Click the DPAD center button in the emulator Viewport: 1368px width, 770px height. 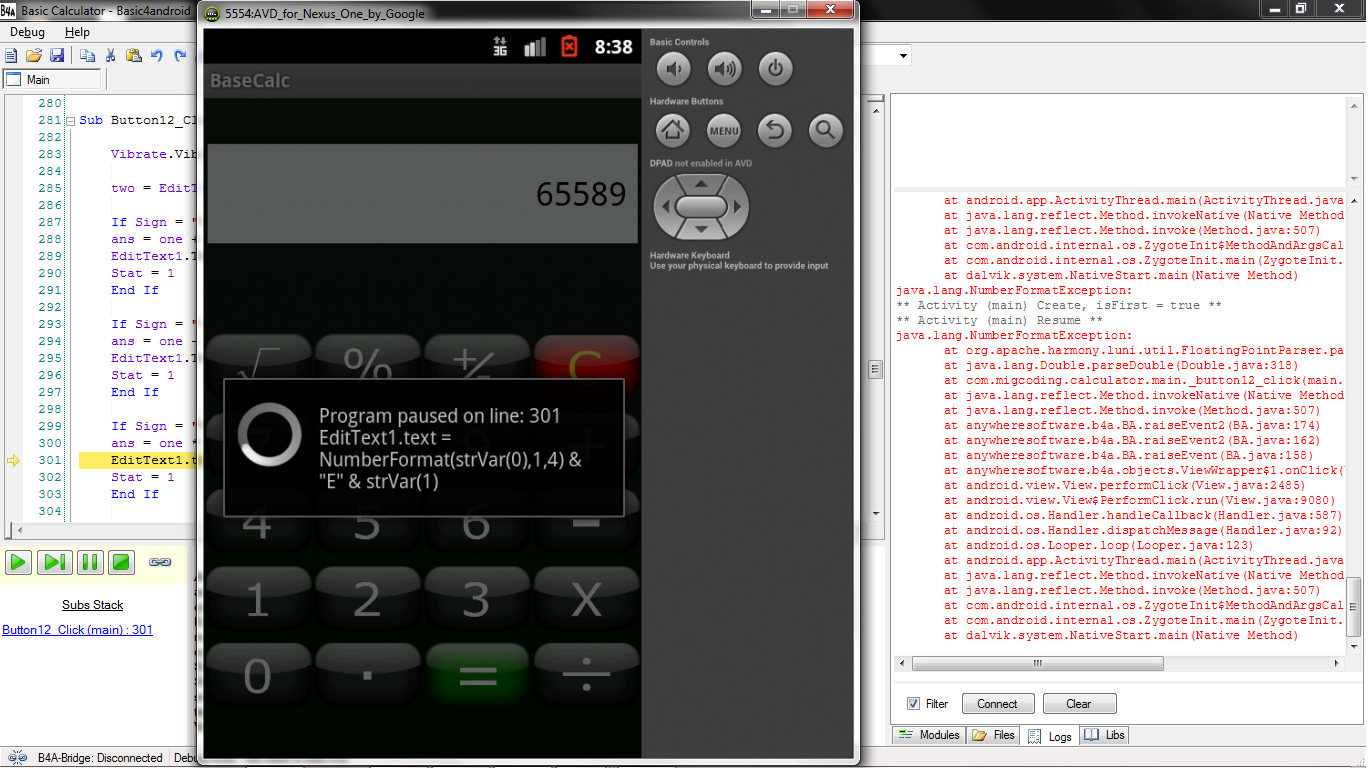pos(700,207)
